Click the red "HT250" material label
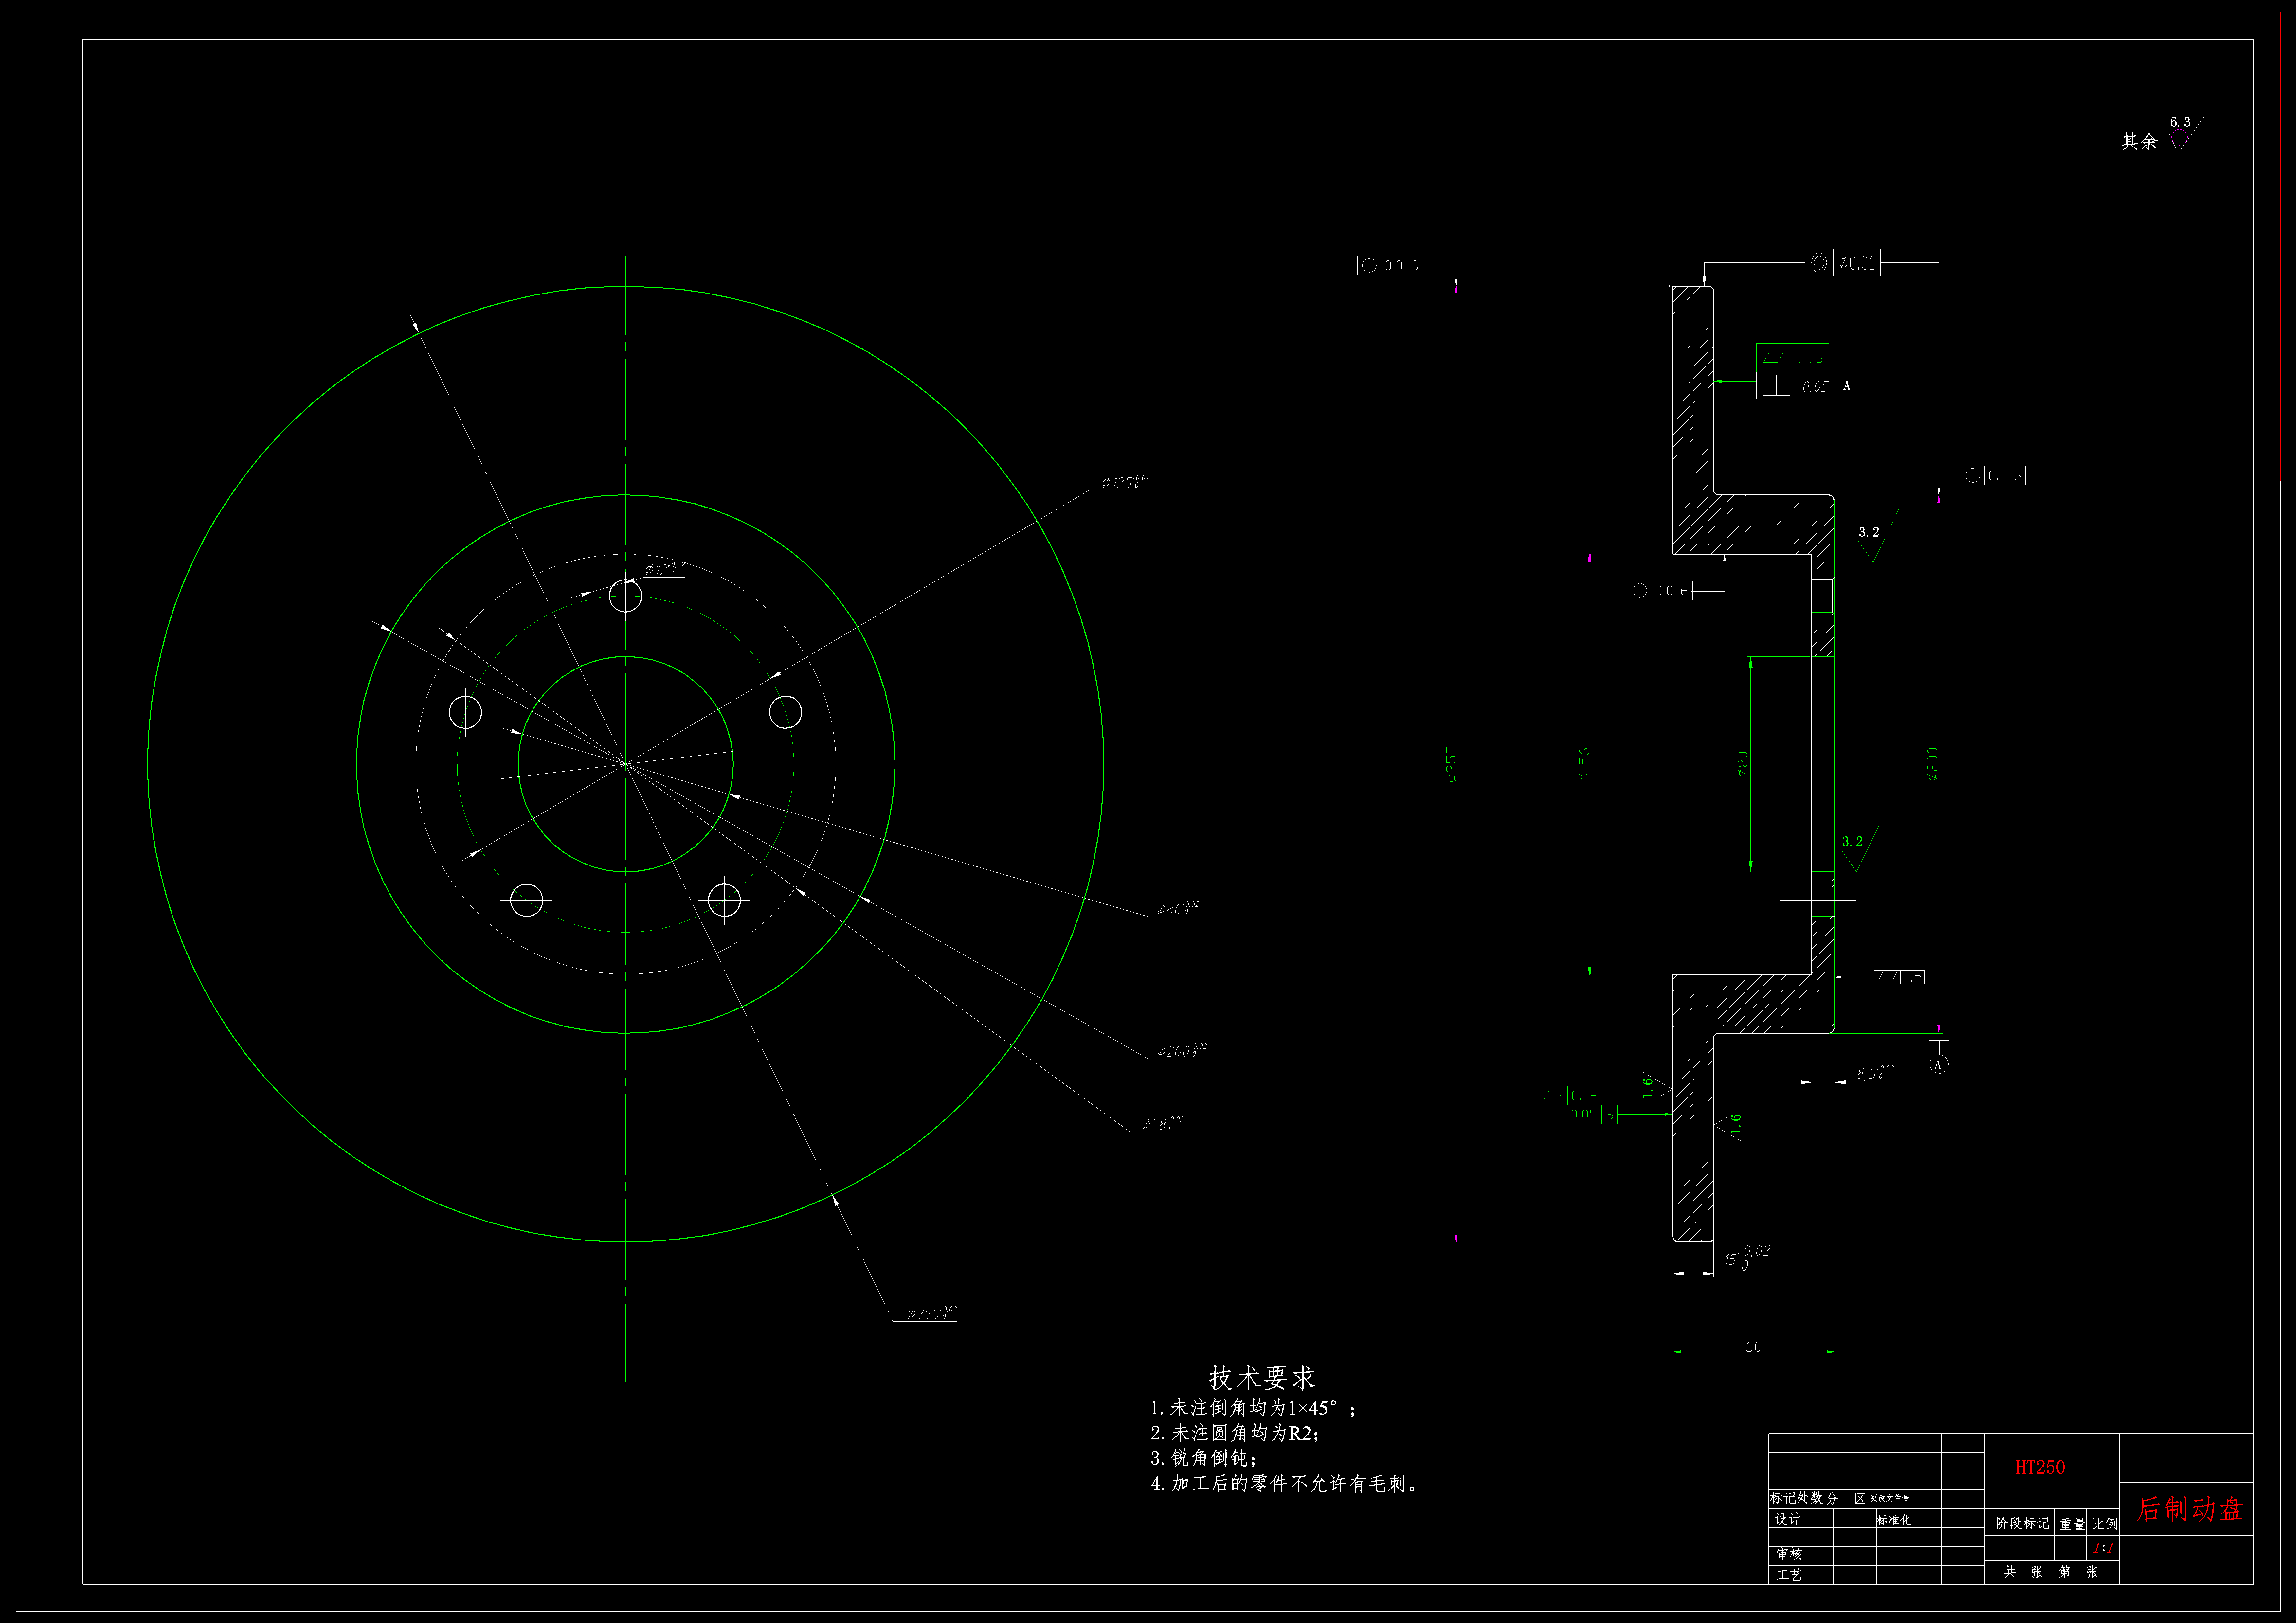This screenshot has width=2296, height=1623. [2040, 1467]
